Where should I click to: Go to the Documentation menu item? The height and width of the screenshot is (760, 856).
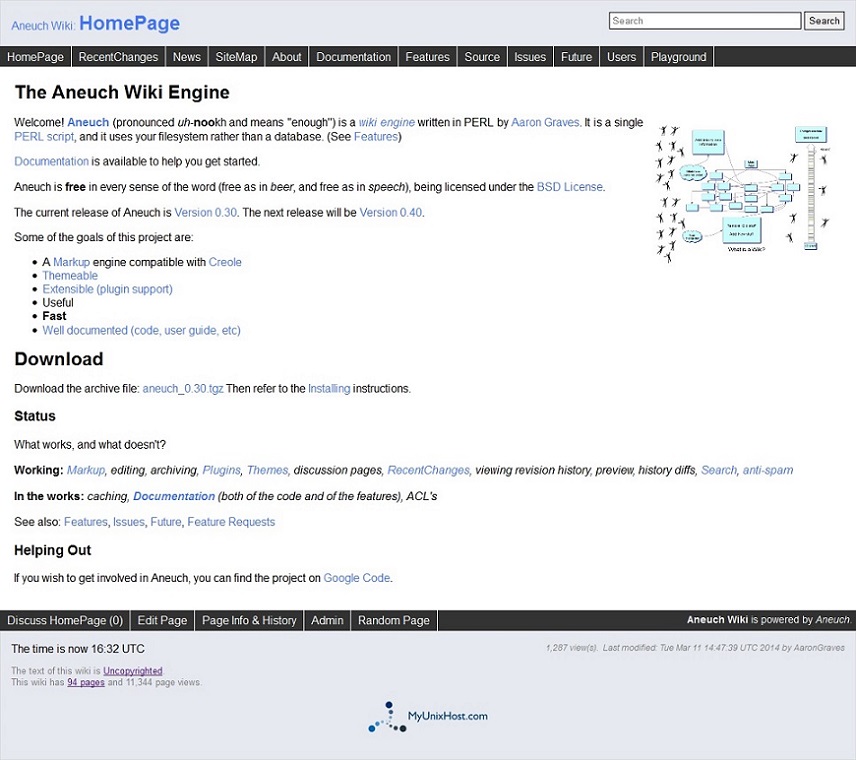353,57
